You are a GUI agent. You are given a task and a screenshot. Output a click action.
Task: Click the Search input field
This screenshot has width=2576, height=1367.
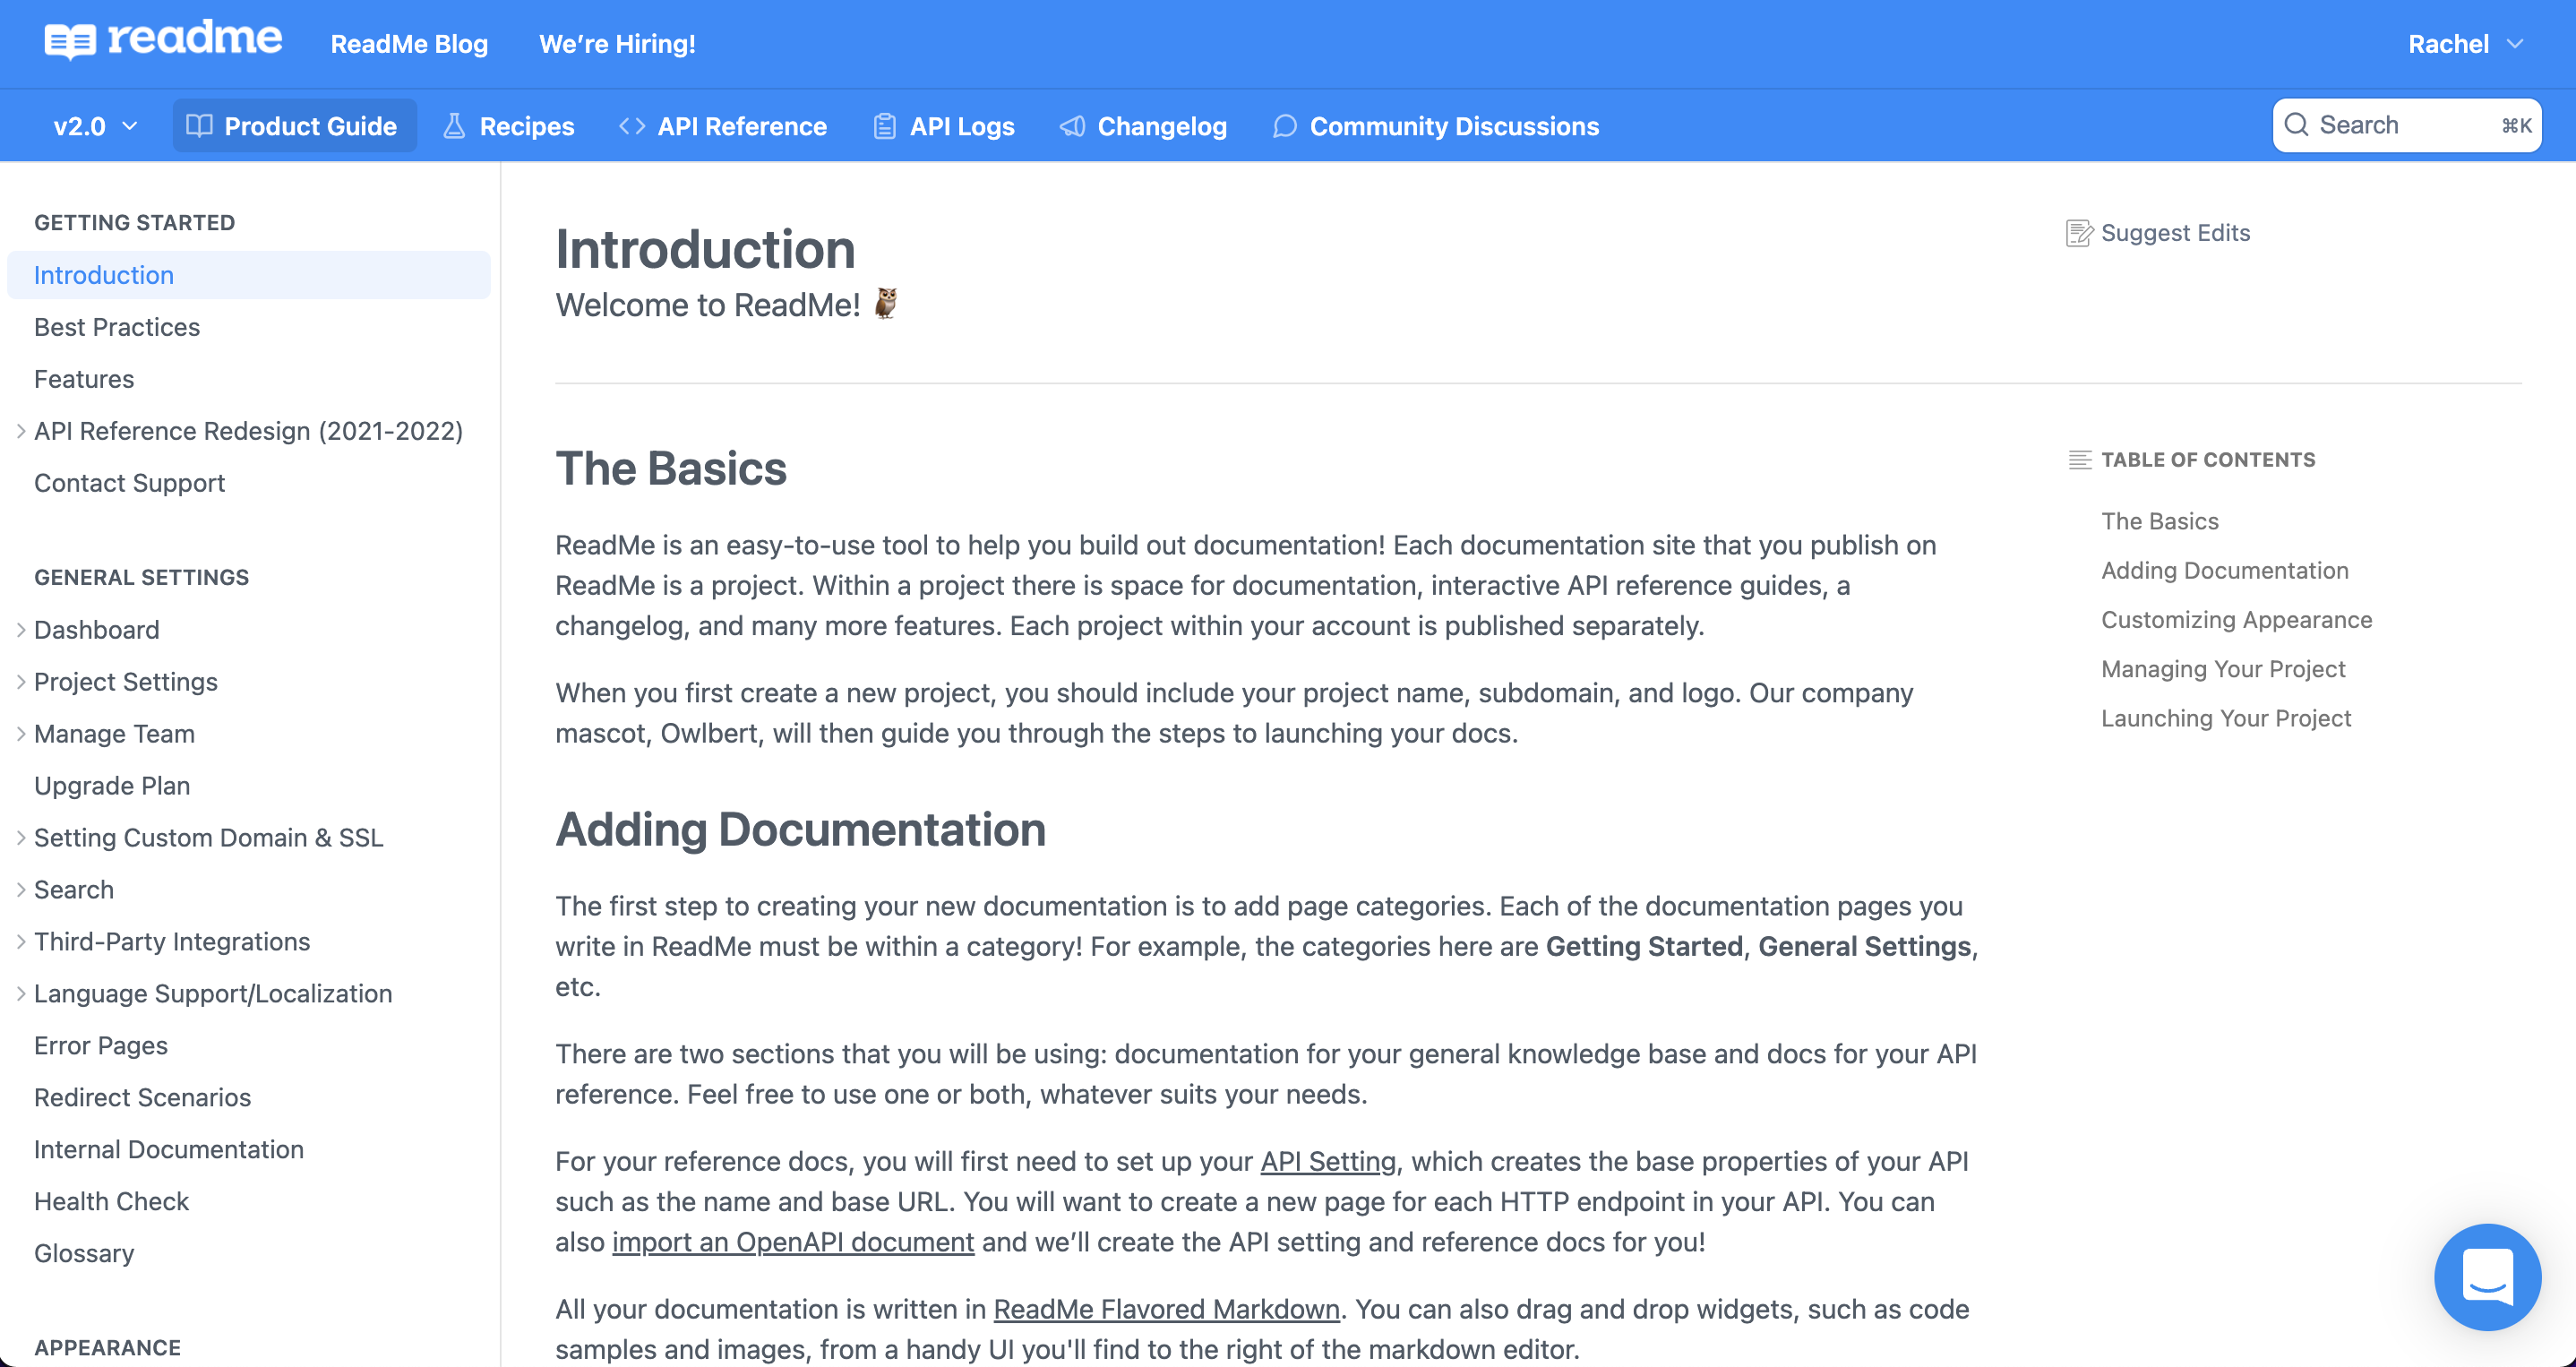tap(2400, 125)
